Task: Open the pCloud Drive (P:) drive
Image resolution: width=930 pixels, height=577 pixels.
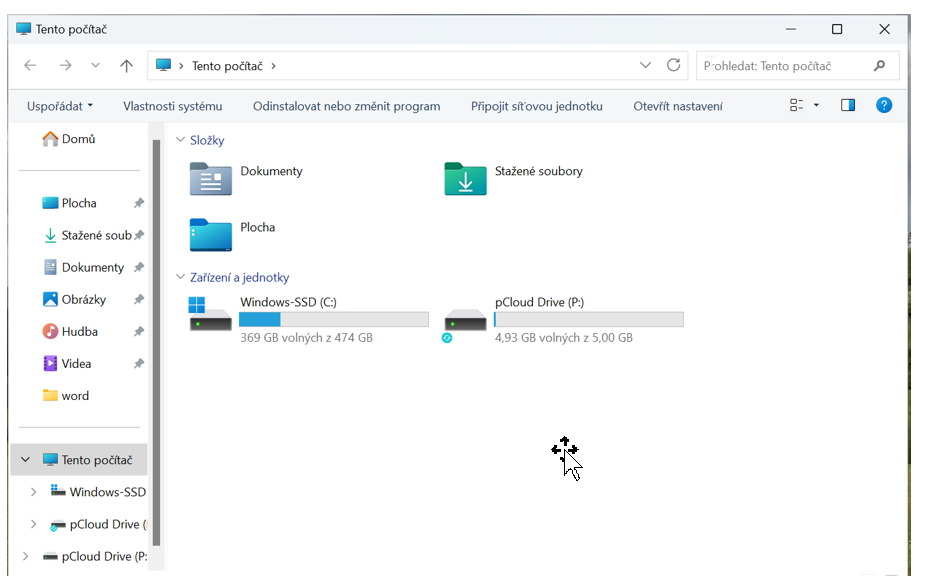Action: pos(465,319)
